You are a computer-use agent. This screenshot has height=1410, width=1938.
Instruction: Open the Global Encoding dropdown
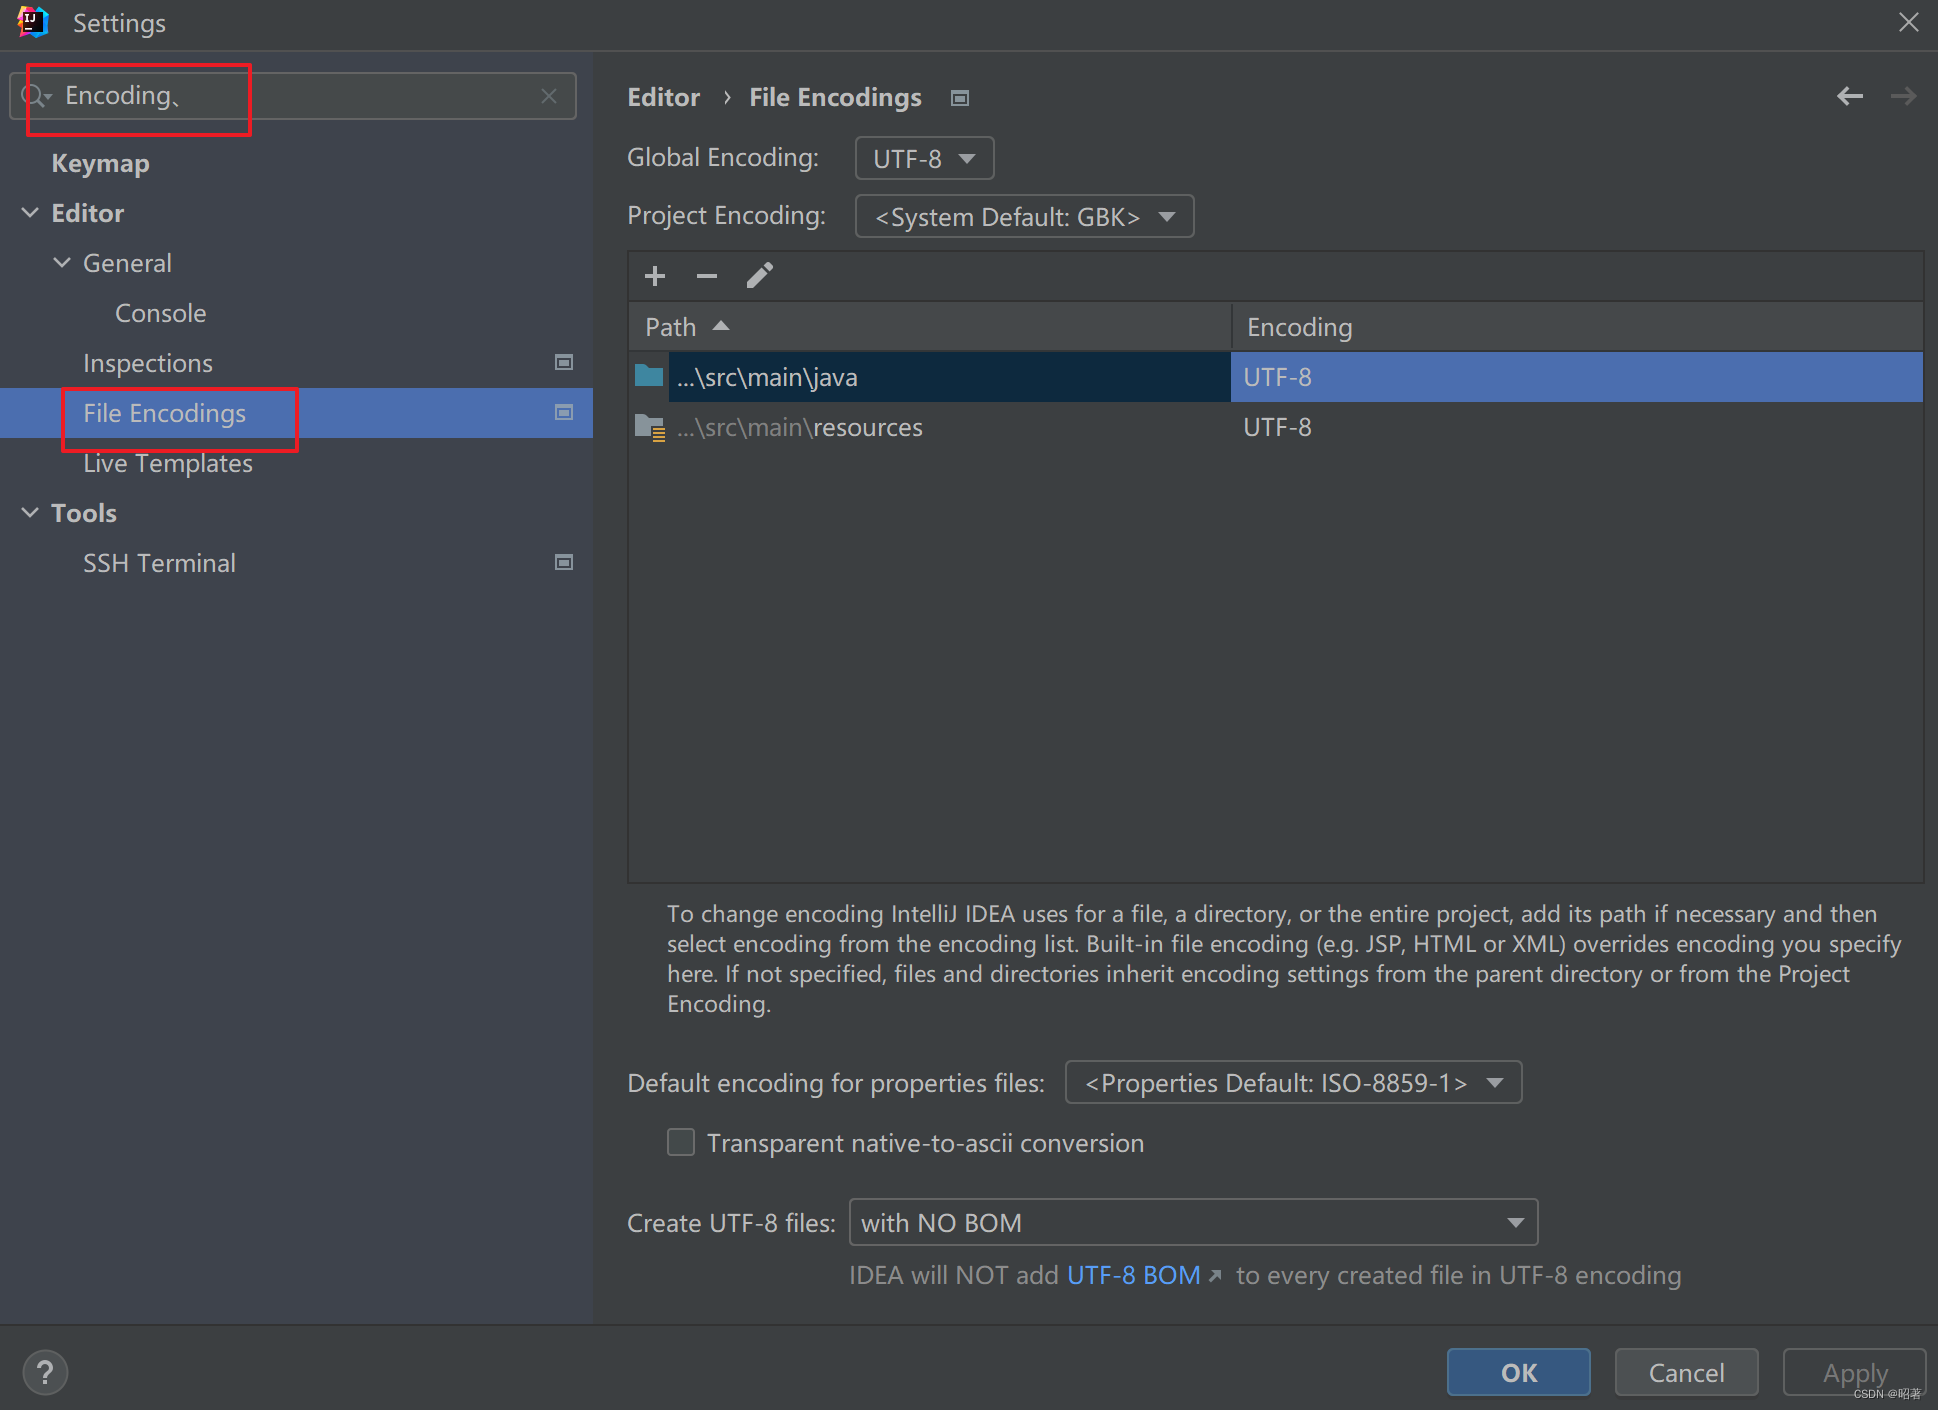coord(924,158)
